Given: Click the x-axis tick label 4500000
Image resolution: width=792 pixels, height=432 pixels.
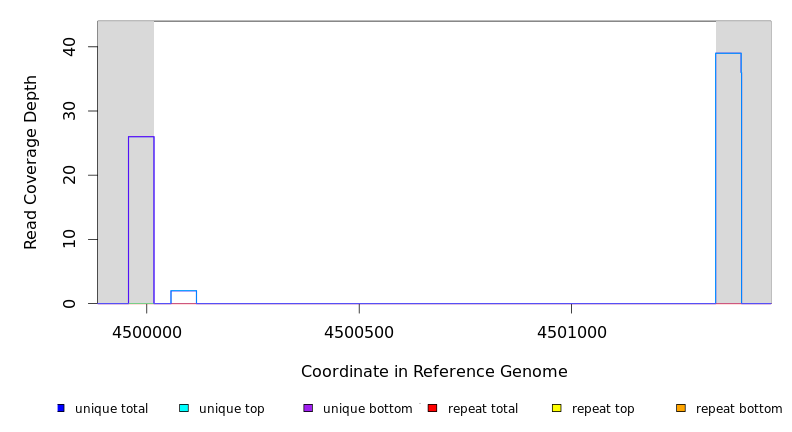Looking at the screenshot, I should (147, 333).
